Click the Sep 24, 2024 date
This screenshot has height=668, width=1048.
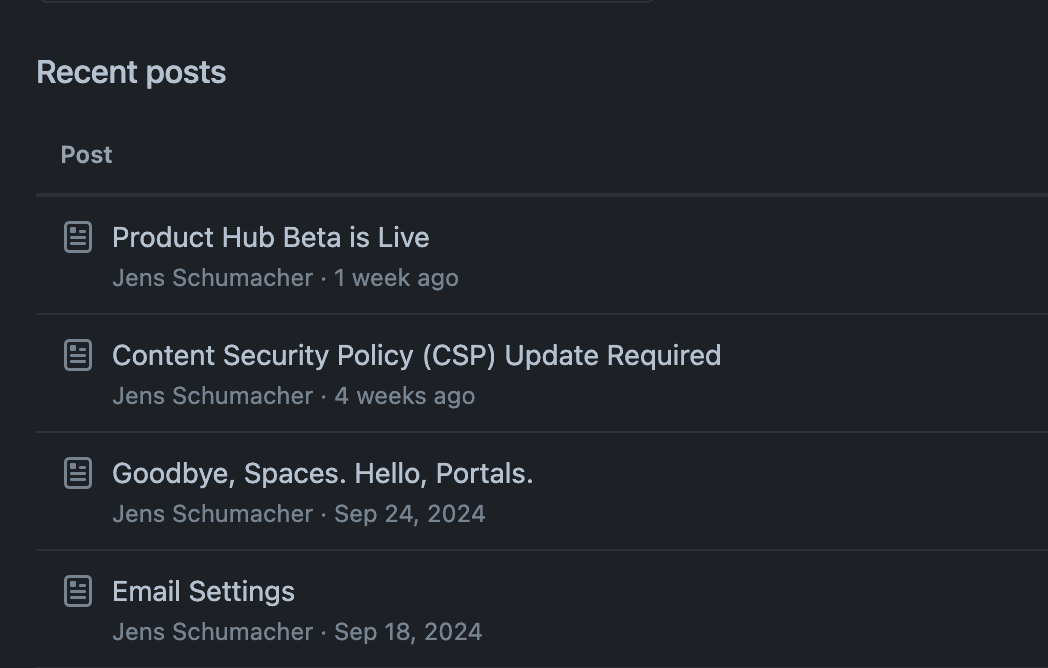point(409,514)
